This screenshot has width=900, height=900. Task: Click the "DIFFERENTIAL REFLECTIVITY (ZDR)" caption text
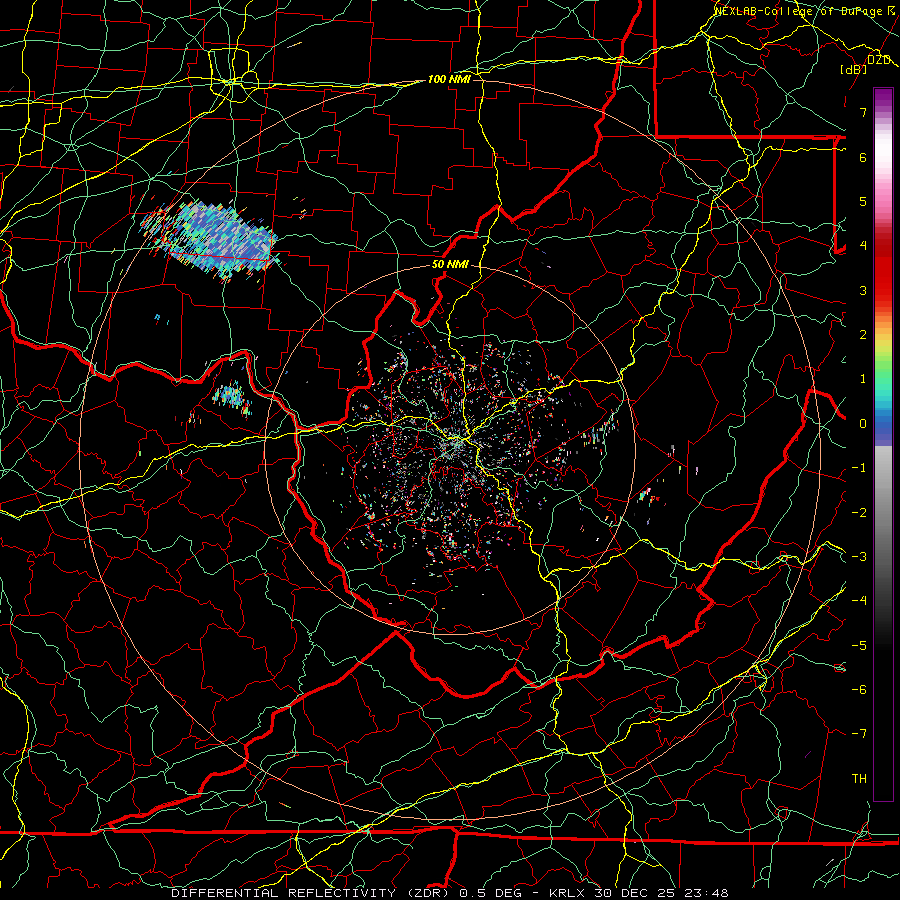point(312,893)
